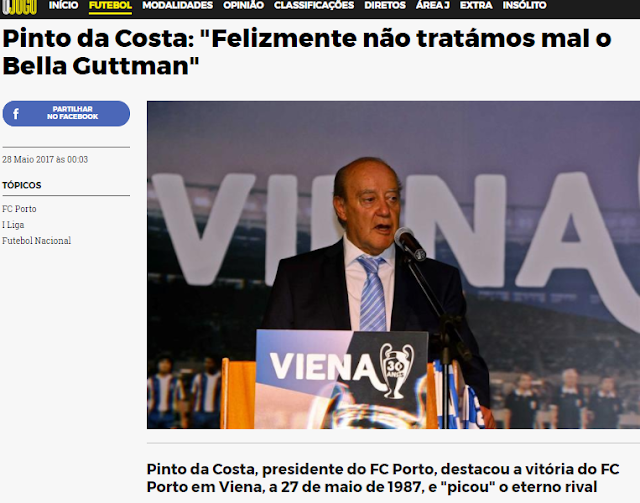Screen dimensions: 640x503
Task: Open the MODALIDADES section
Action: coord(178,5)
